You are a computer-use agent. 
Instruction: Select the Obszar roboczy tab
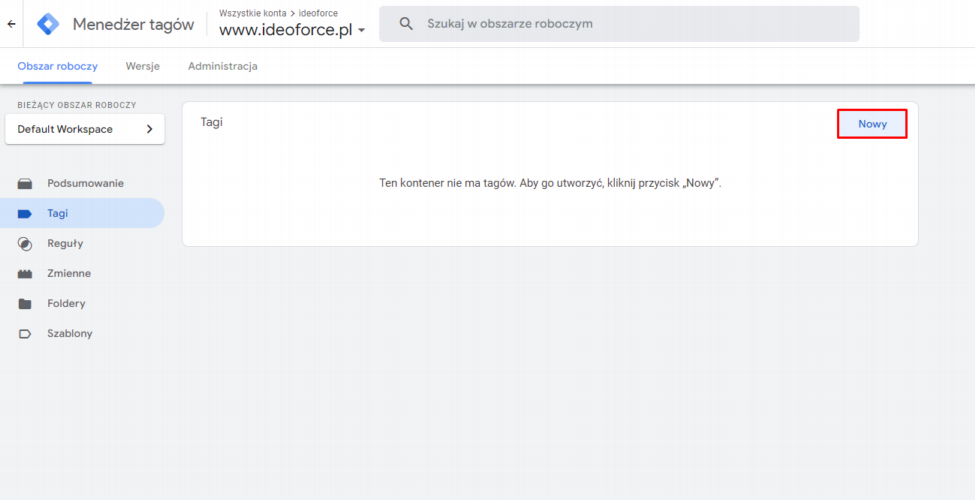tap(57, 66)
